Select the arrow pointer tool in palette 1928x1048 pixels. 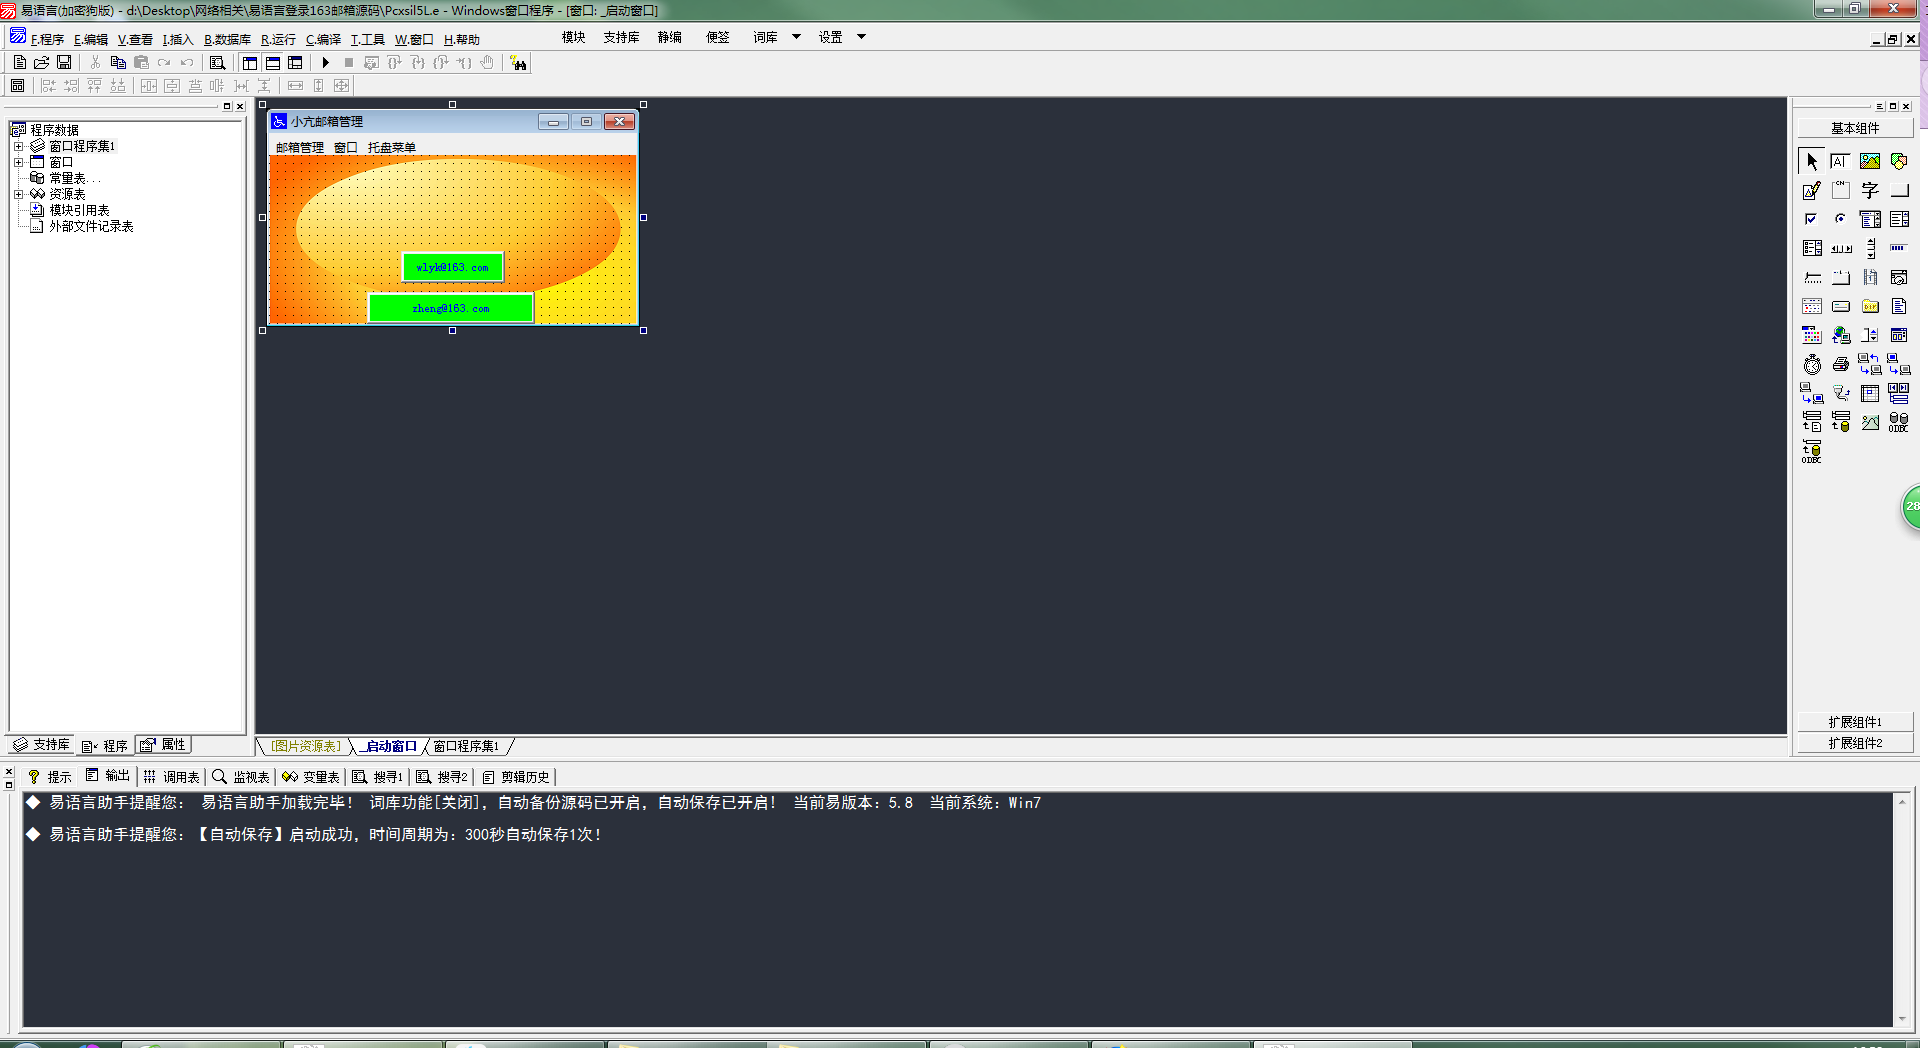[x=1812, y=161]
